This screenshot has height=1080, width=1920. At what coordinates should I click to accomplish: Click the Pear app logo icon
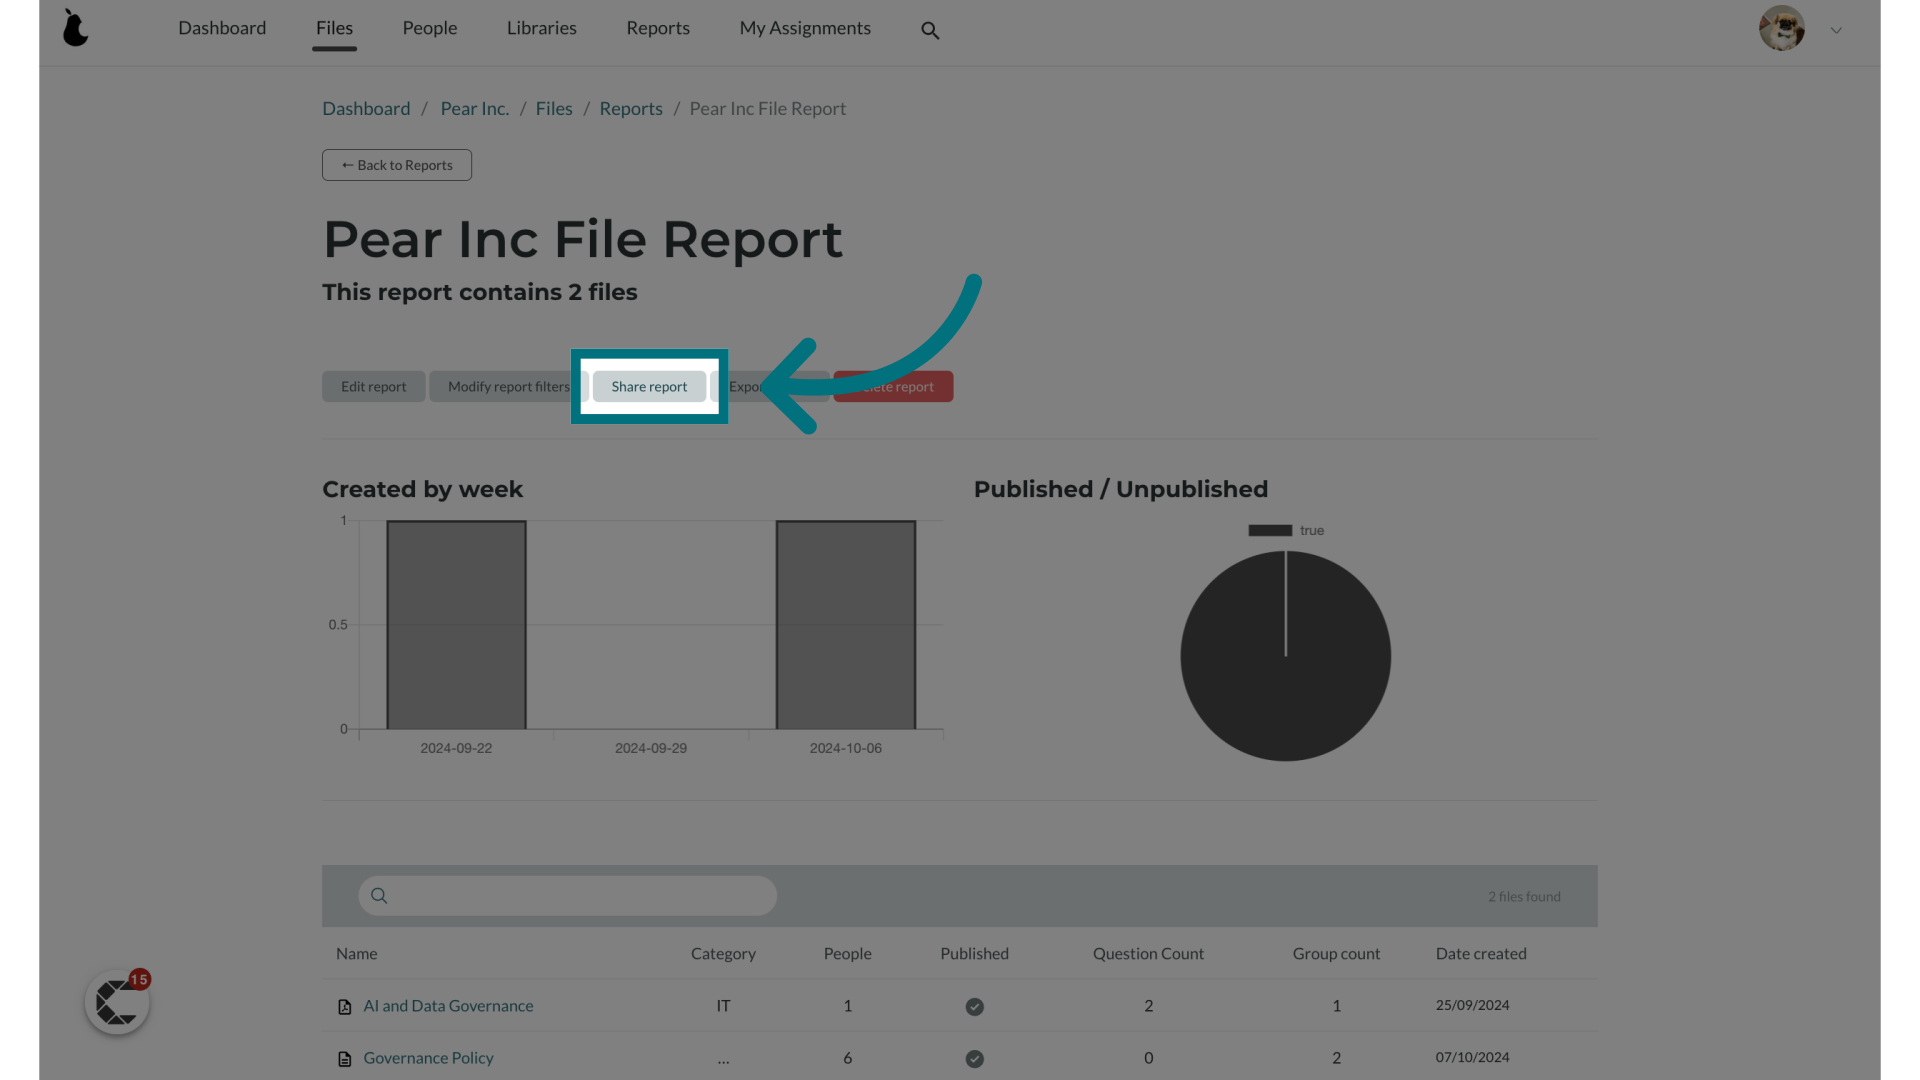pyautogui.click(x=75, y=29)
